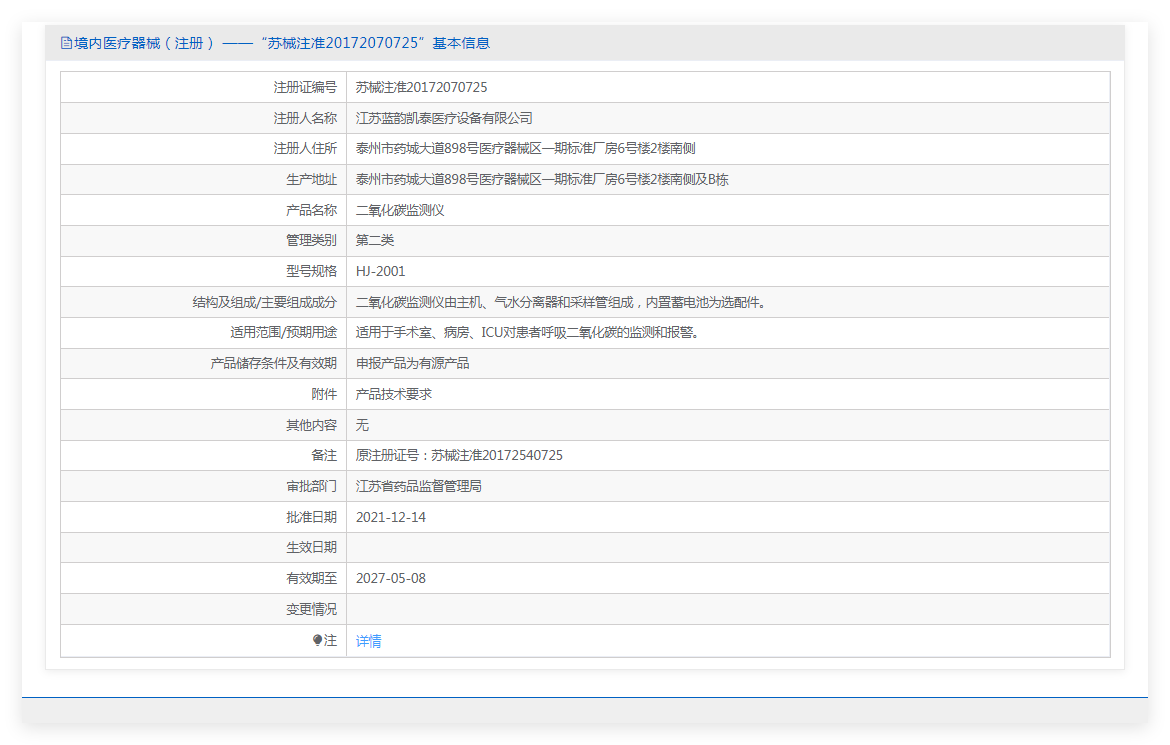Click the 其他内容 value 无

pos(362,425)
